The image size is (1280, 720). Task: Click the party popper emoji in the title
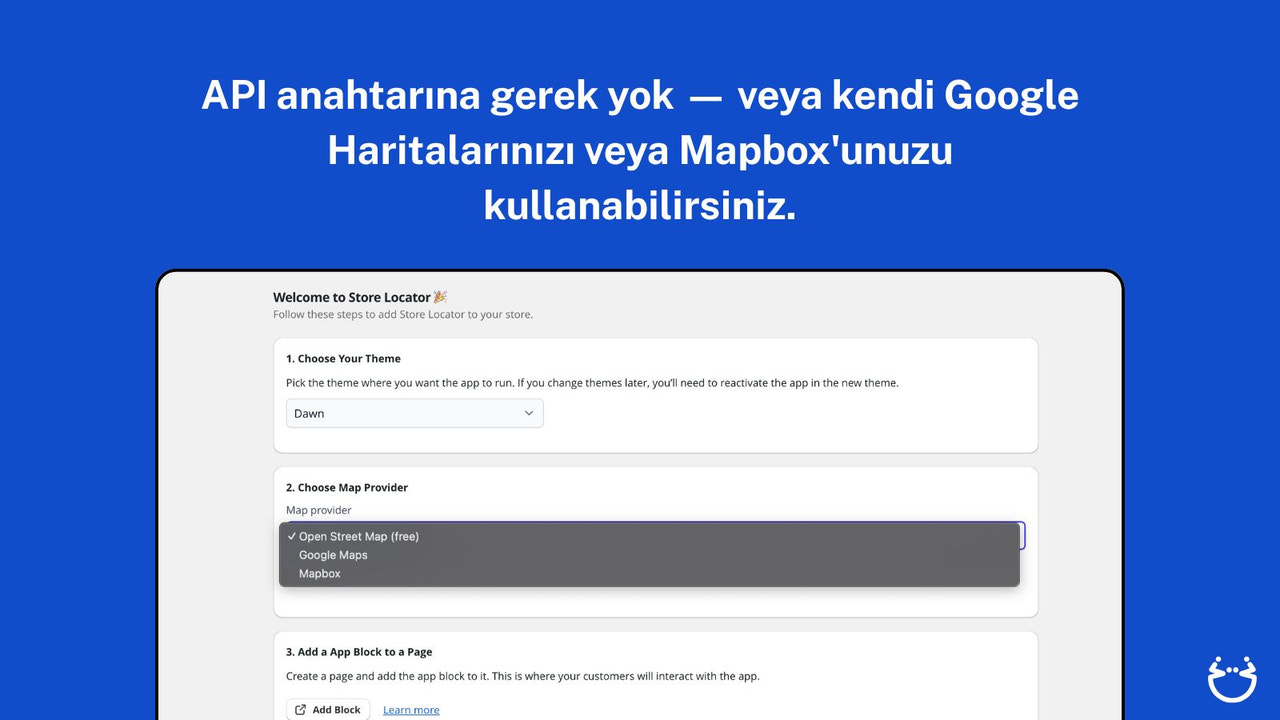click(x=440, y=297)
